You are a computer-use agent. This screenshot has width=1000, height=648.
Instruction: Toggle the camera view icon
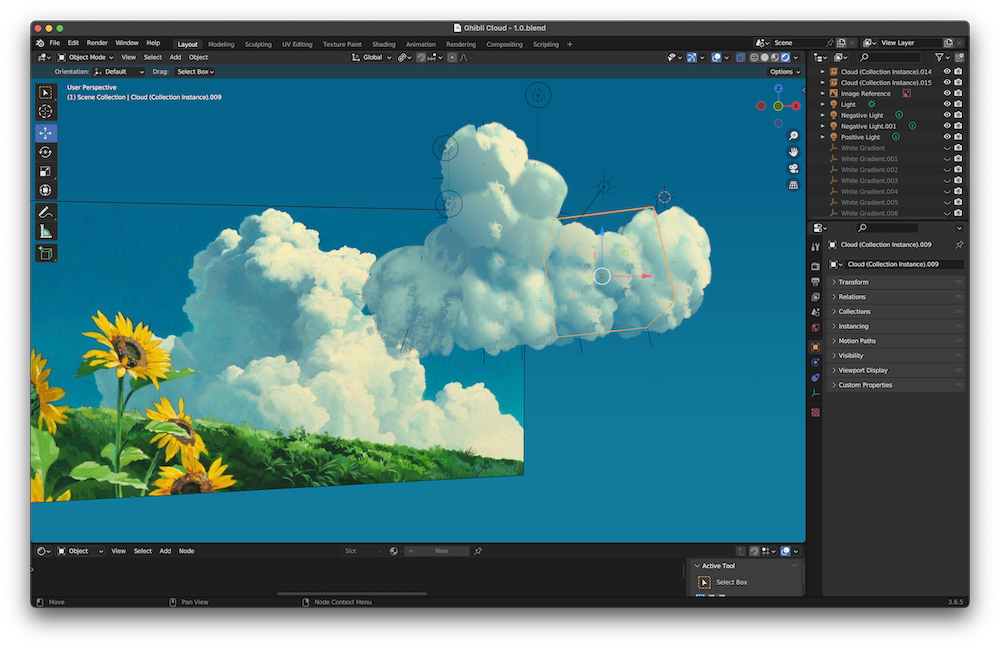[x=793, y=168]
